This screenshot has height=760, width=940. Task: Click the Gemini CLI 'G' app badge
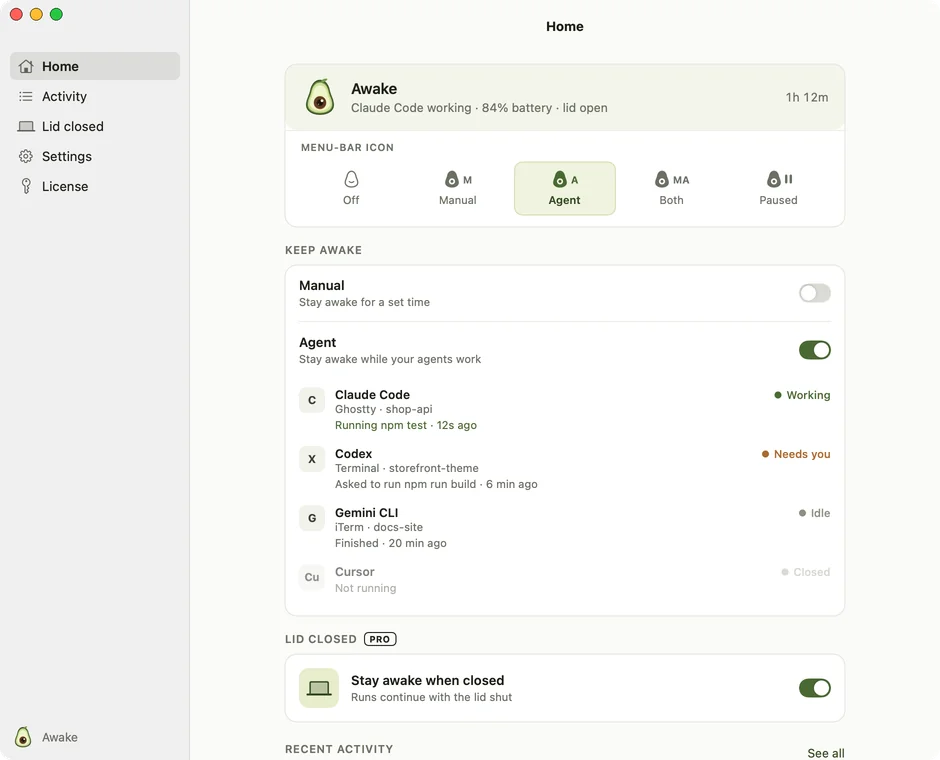[312, 518]
